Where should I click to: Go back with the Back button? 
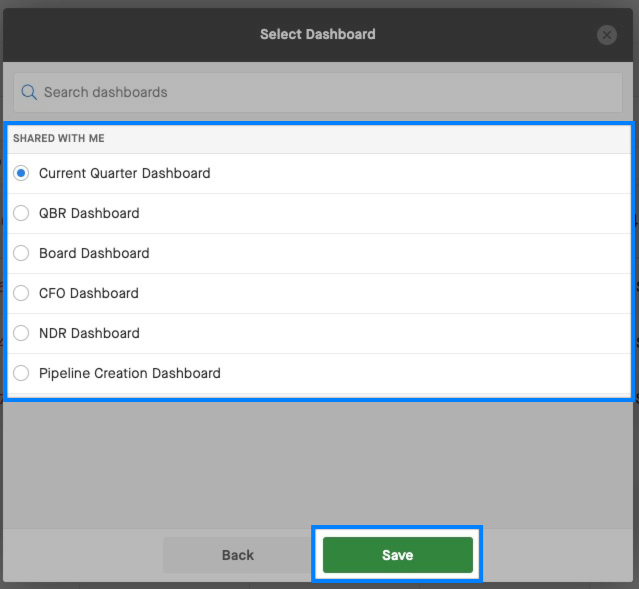point(238,555)
